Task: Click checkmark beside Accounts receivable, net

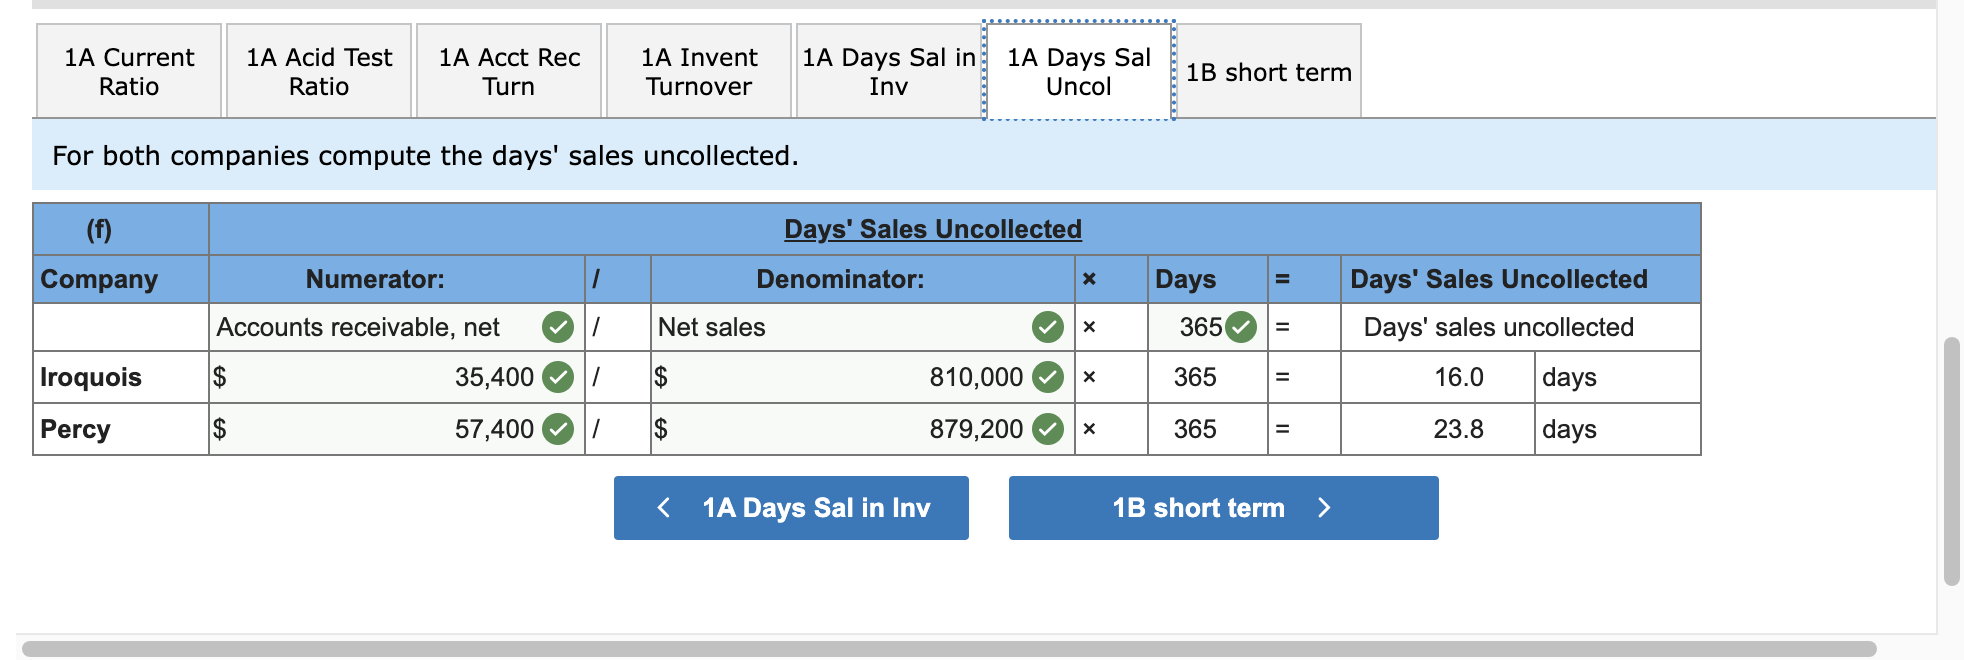Action: pyautogui.click(x=558, y=327)
